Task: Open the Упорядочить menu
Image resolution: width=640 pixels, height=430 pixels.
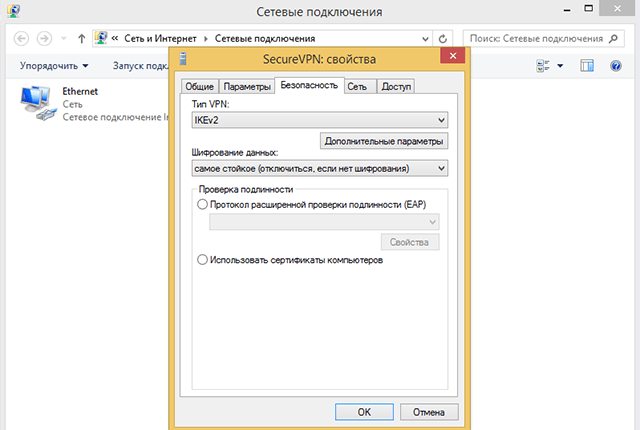Action: [54, 66]
